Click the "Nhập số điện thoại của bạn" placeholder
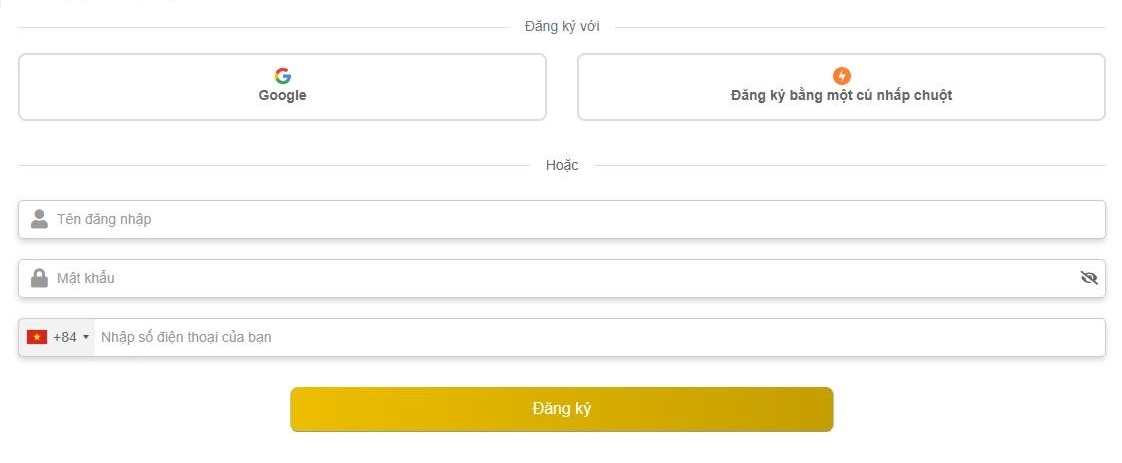Image resolution: width=1122 pixels, height=463 pixels. 186,337
